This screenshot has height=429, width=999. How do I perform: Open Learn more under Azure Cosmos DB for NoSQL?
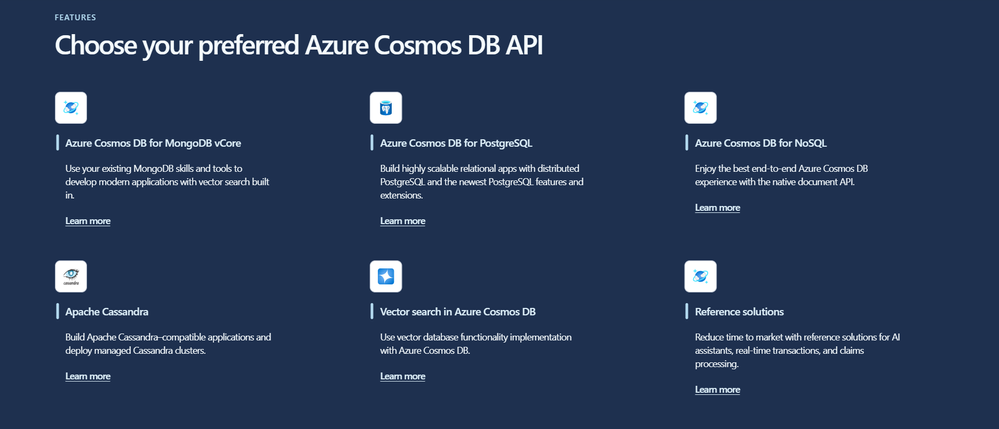point(717,208)
